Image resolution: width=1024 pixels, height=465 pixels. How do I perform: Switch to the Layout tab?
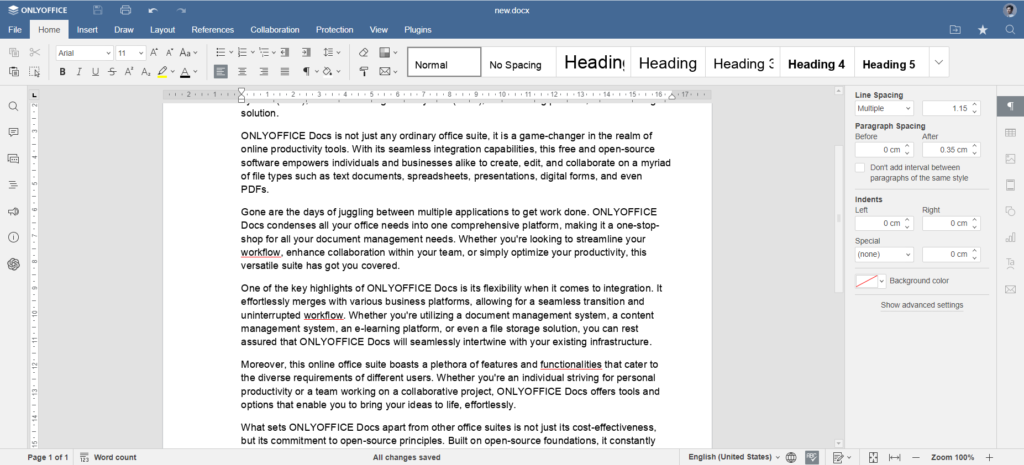(x=163, y=29)
